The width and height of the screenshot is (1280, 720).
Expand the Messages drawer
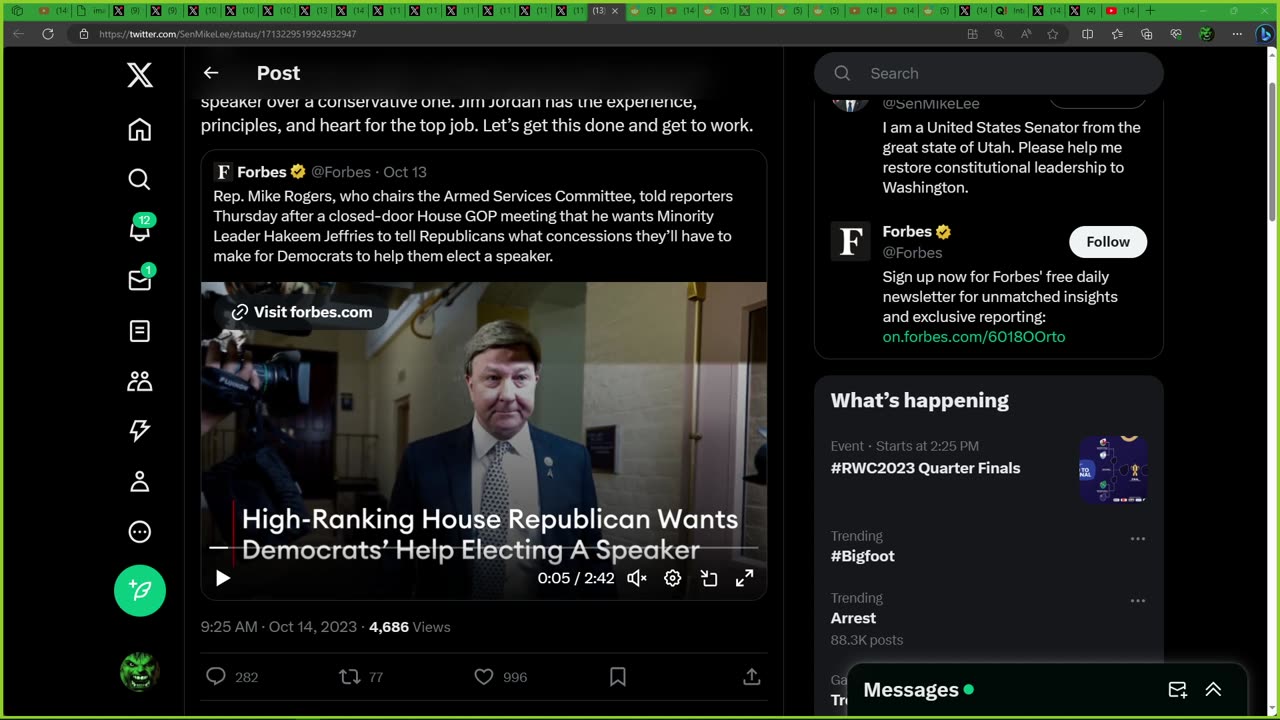[x=1213, y=690]
